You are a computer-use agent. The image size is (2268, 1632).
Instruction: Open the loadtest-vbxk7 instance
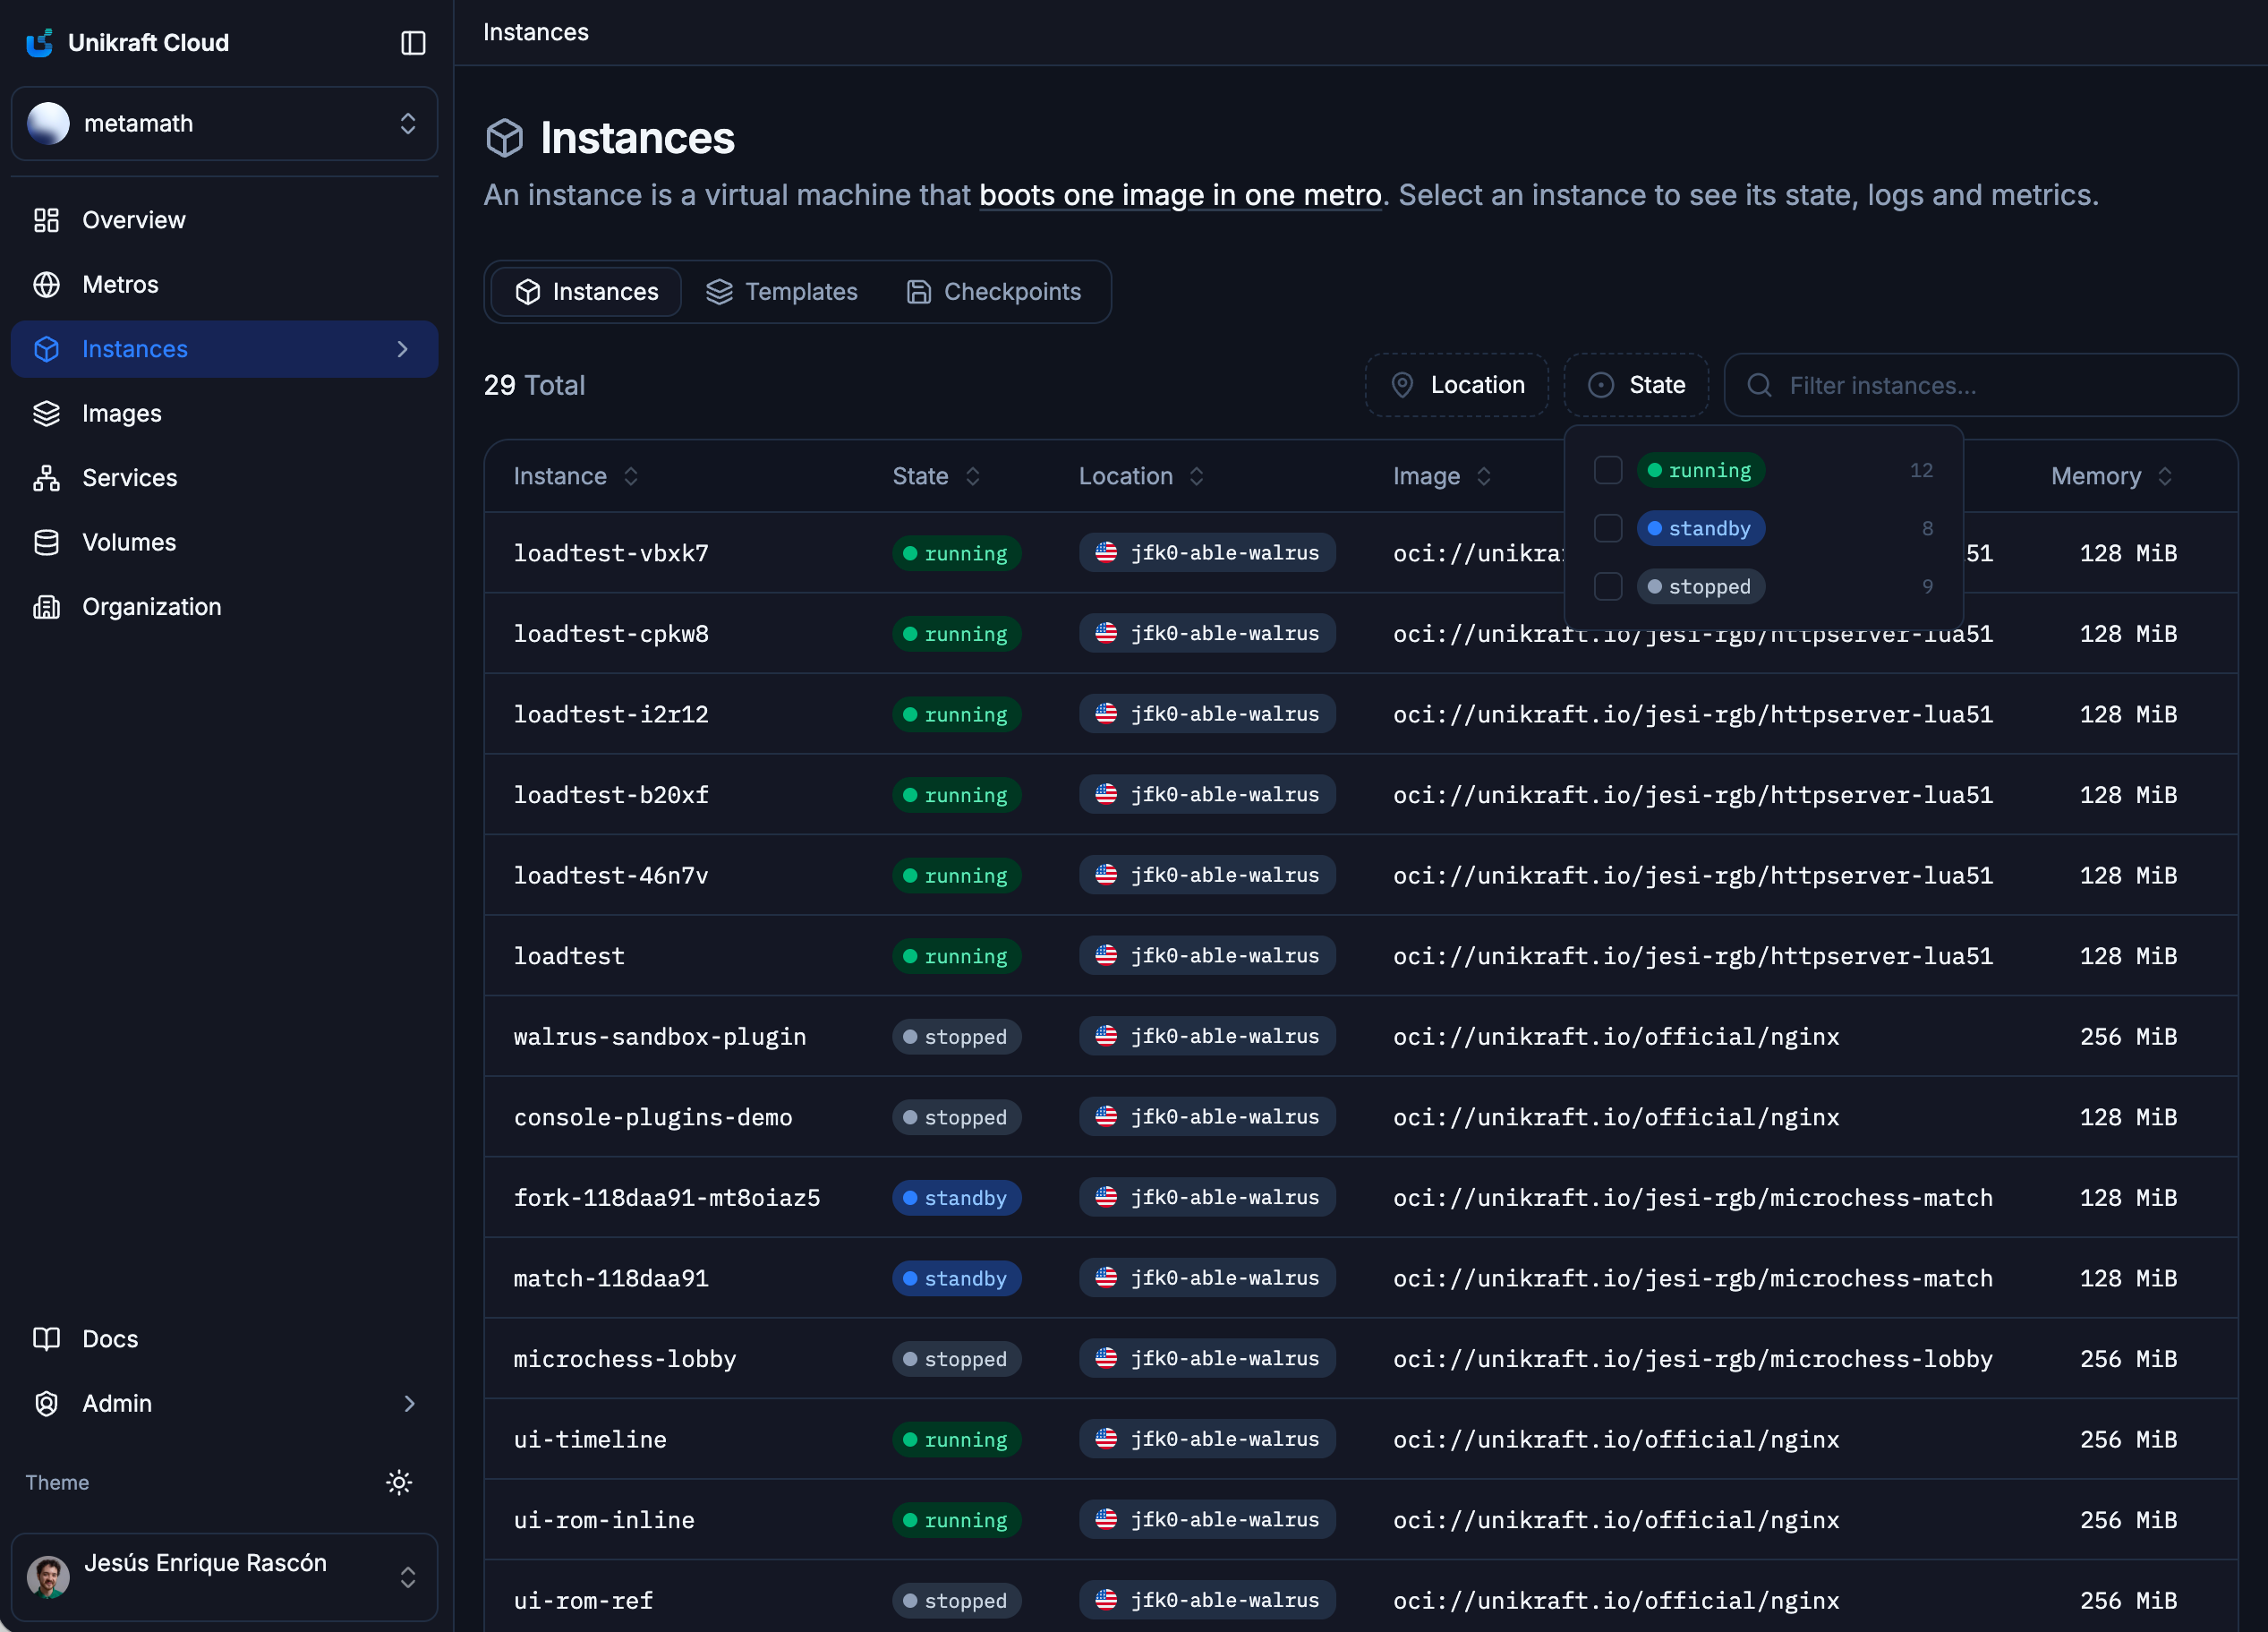coord(611,553)
